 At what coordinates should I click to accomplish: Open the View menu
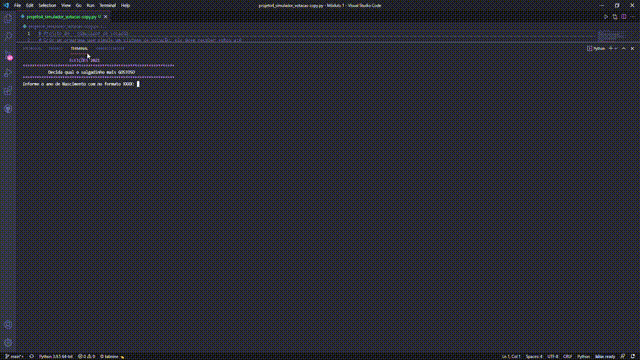pyautogui.click(x=66, y=5)
